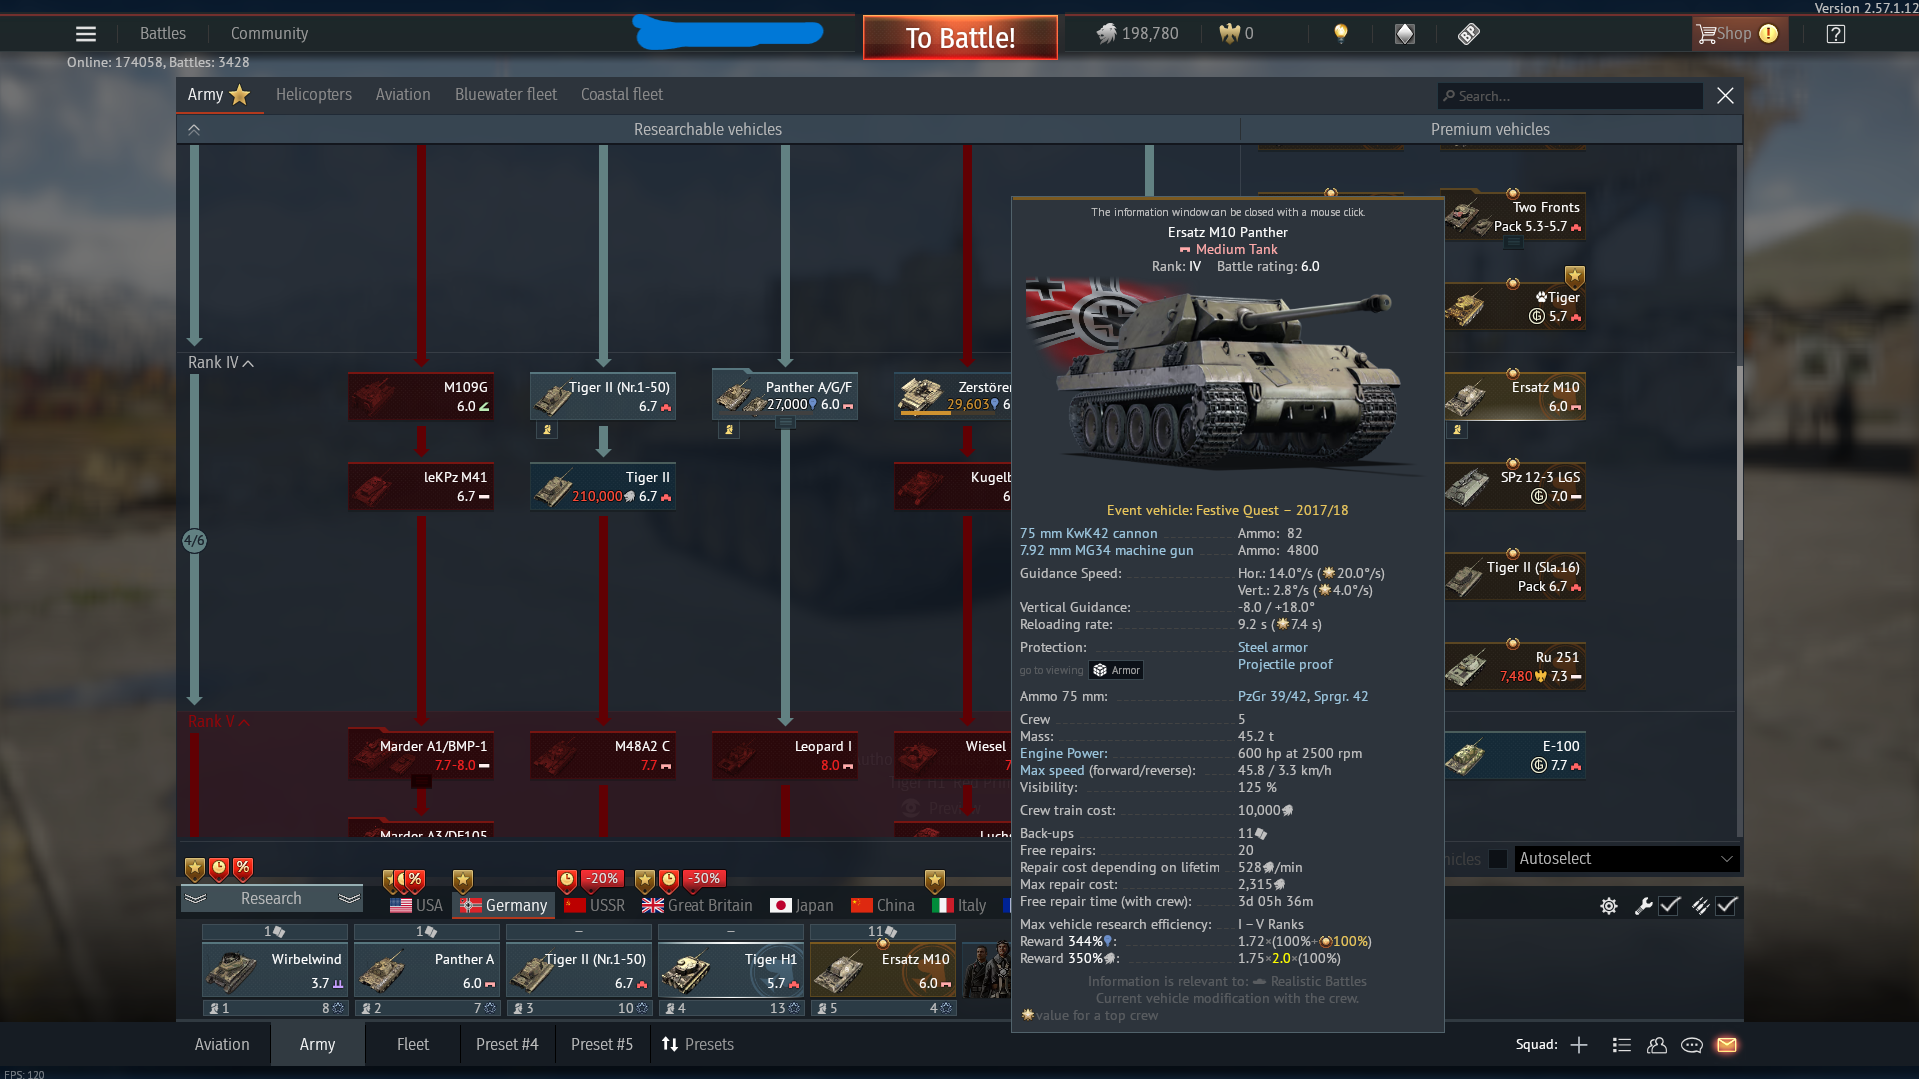The width and height of the screenshot is (1919, 1079).
Task: Select the USSR nation tab
Action: click(594, 906)
